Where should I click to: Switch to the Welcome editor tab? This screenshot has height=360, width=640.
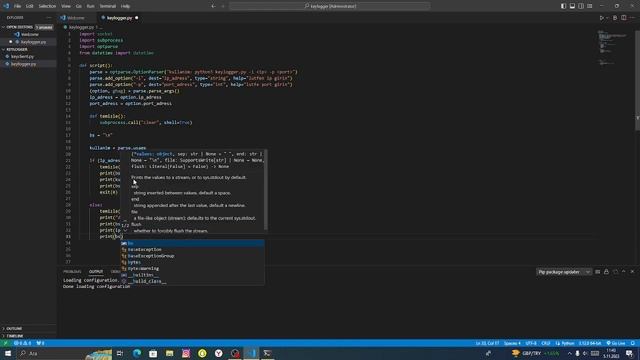click(x=76, y=18)
